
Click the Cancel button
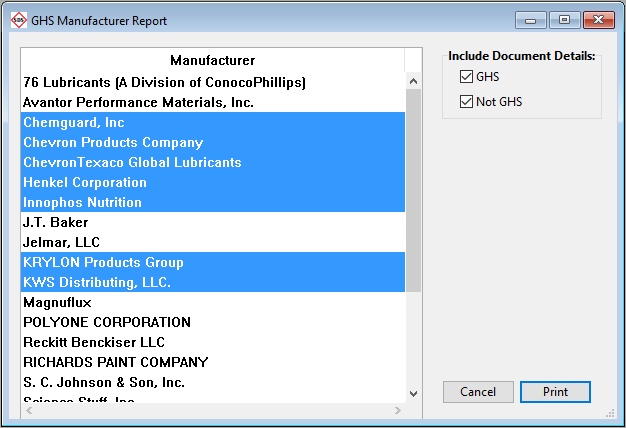[478, 392]
